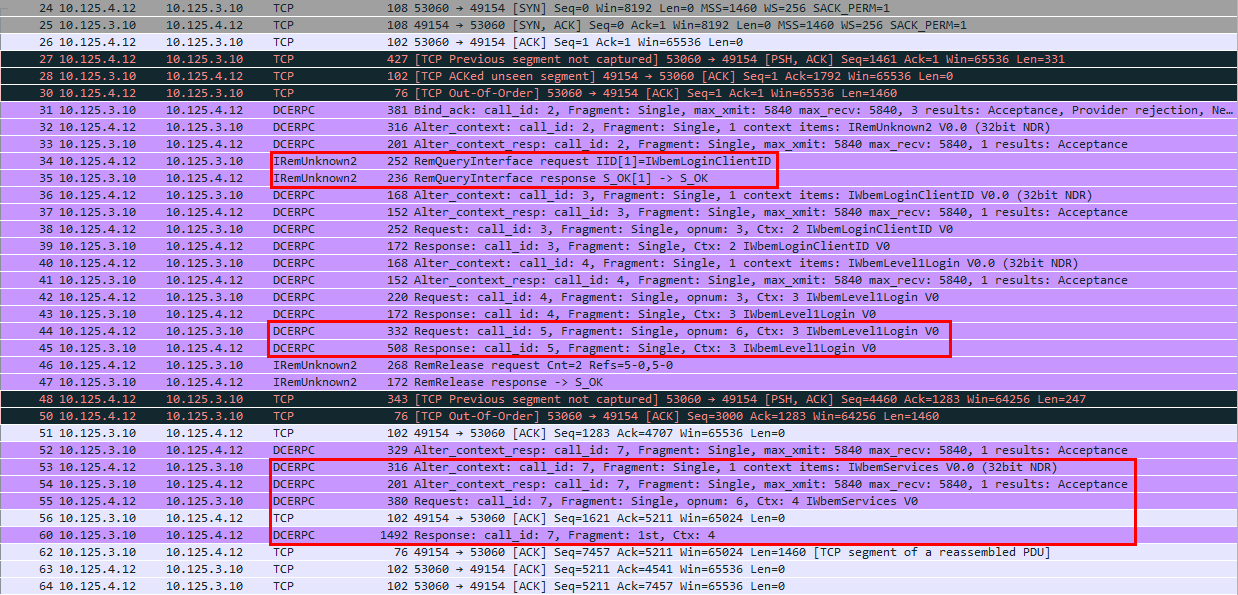Select packet 46, the RemRelease request row
Viewport: 1238px width, 595px height.
coord(600,365)
